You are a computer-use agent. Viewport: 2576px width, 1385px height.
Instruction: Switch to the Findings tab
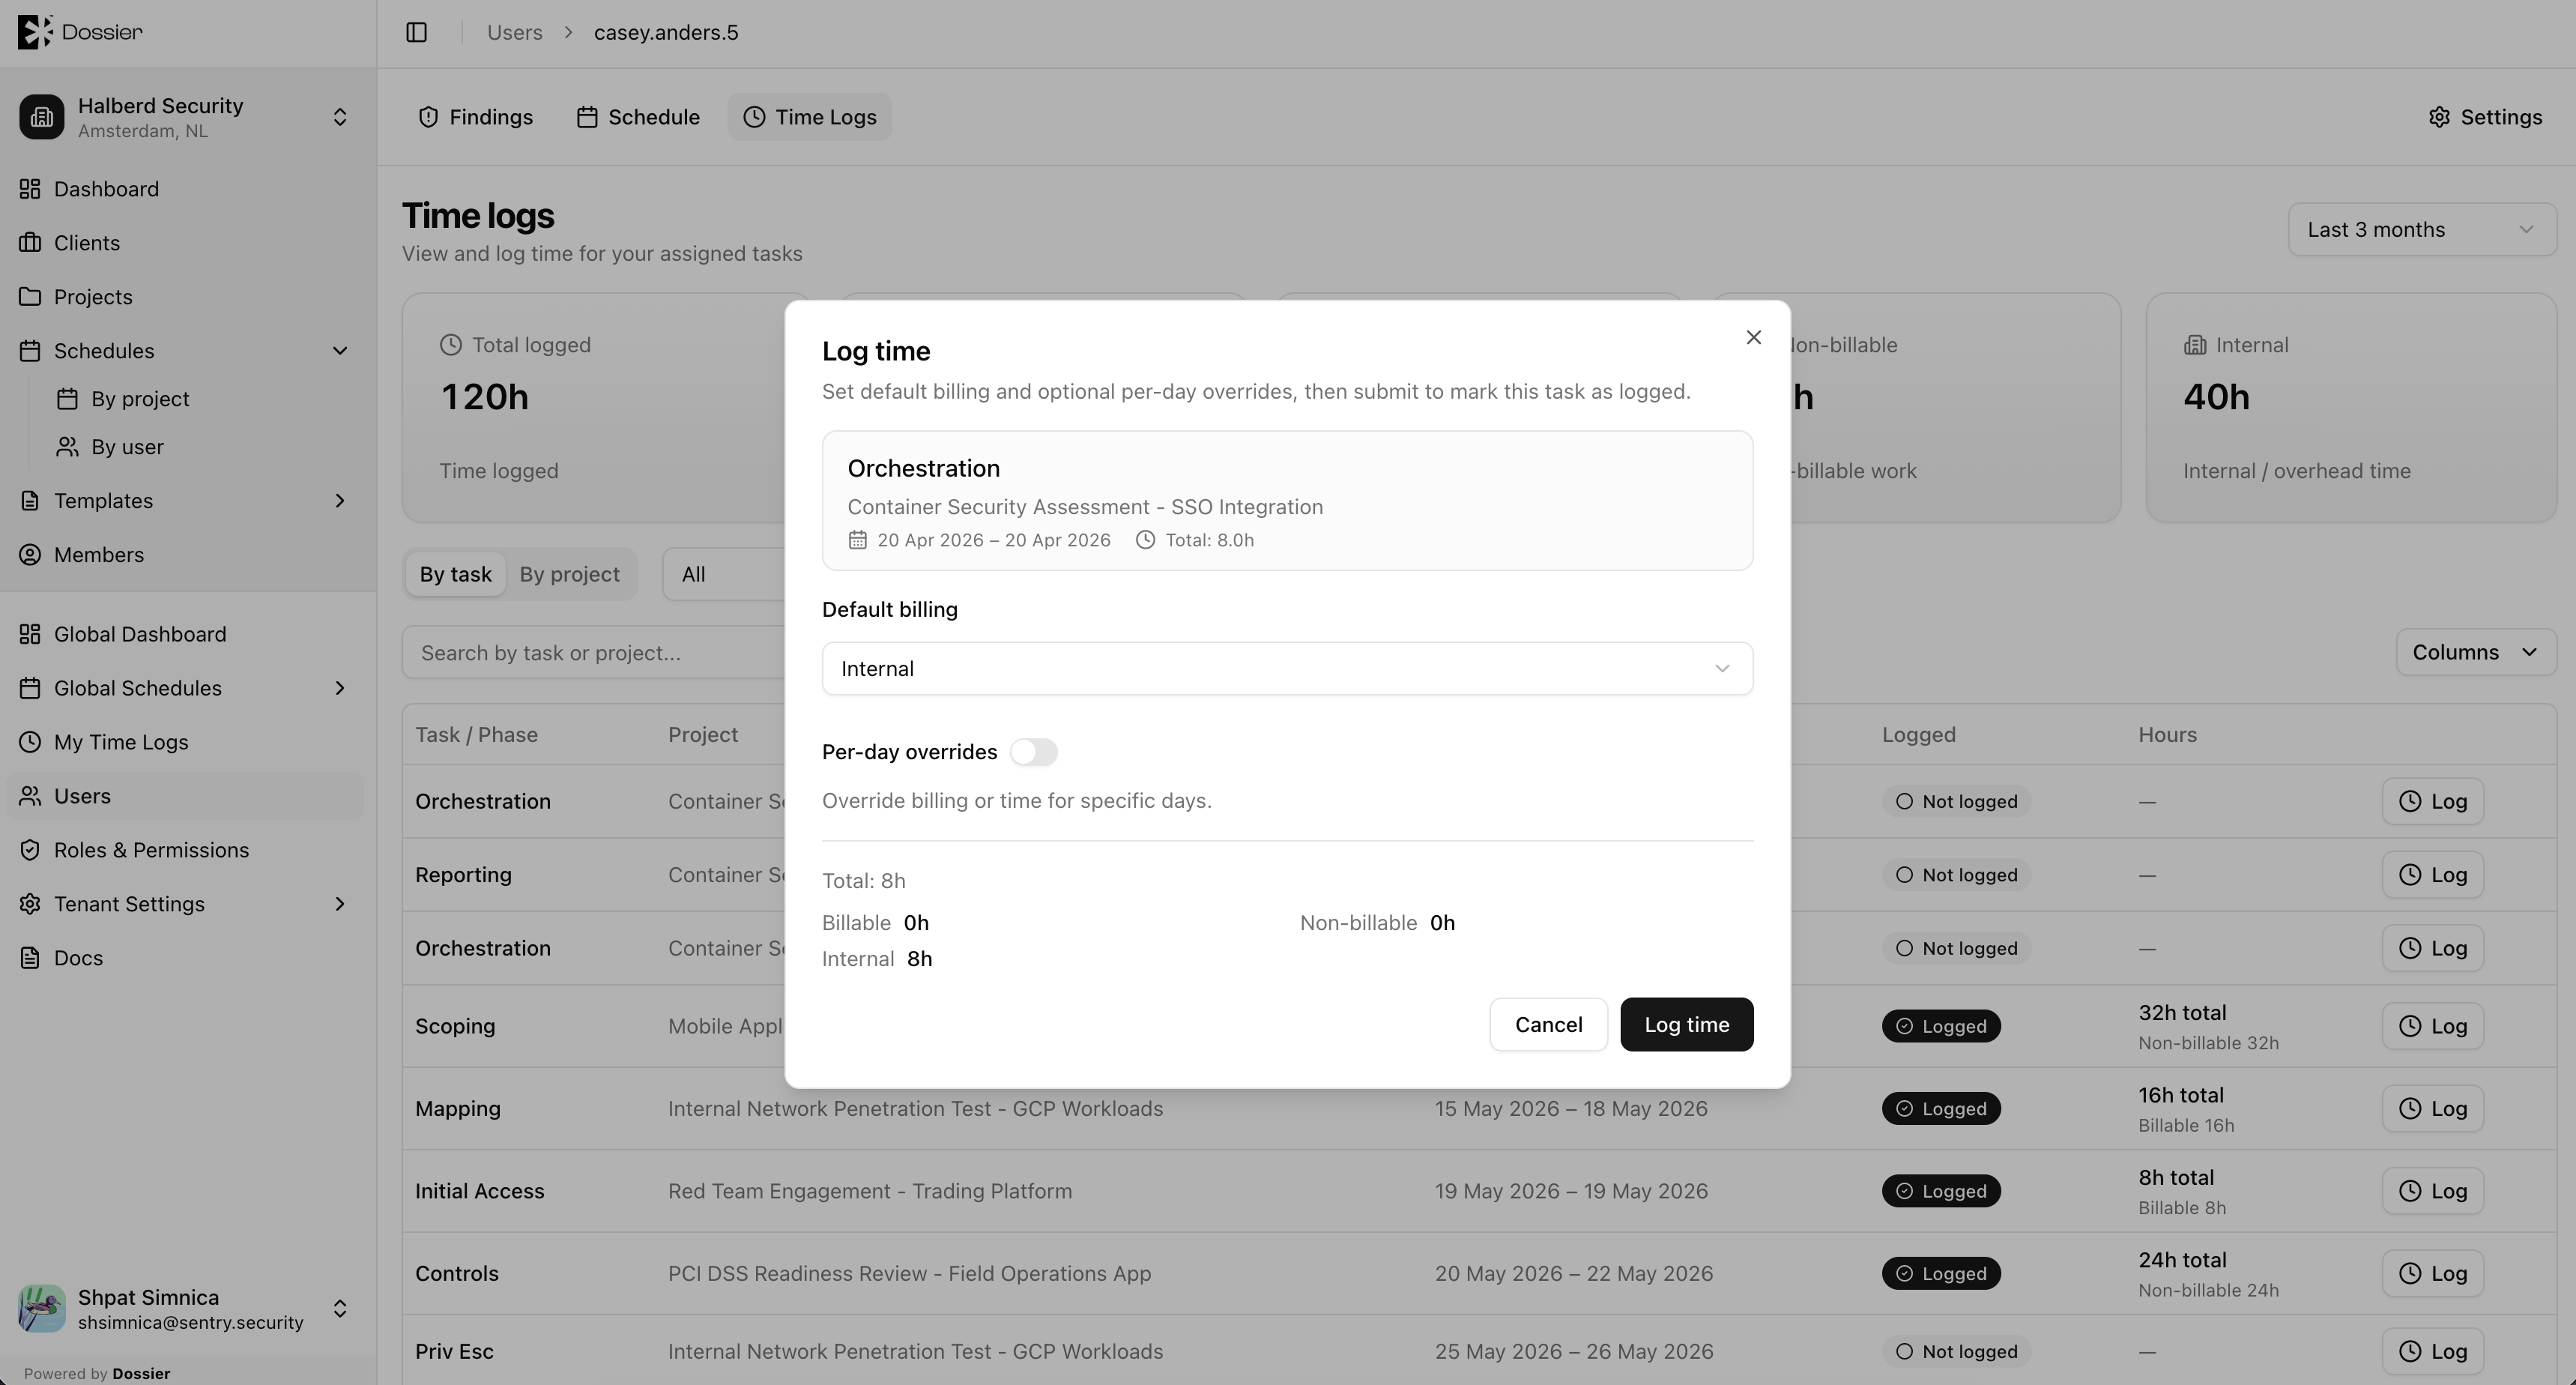coord(475,117)
